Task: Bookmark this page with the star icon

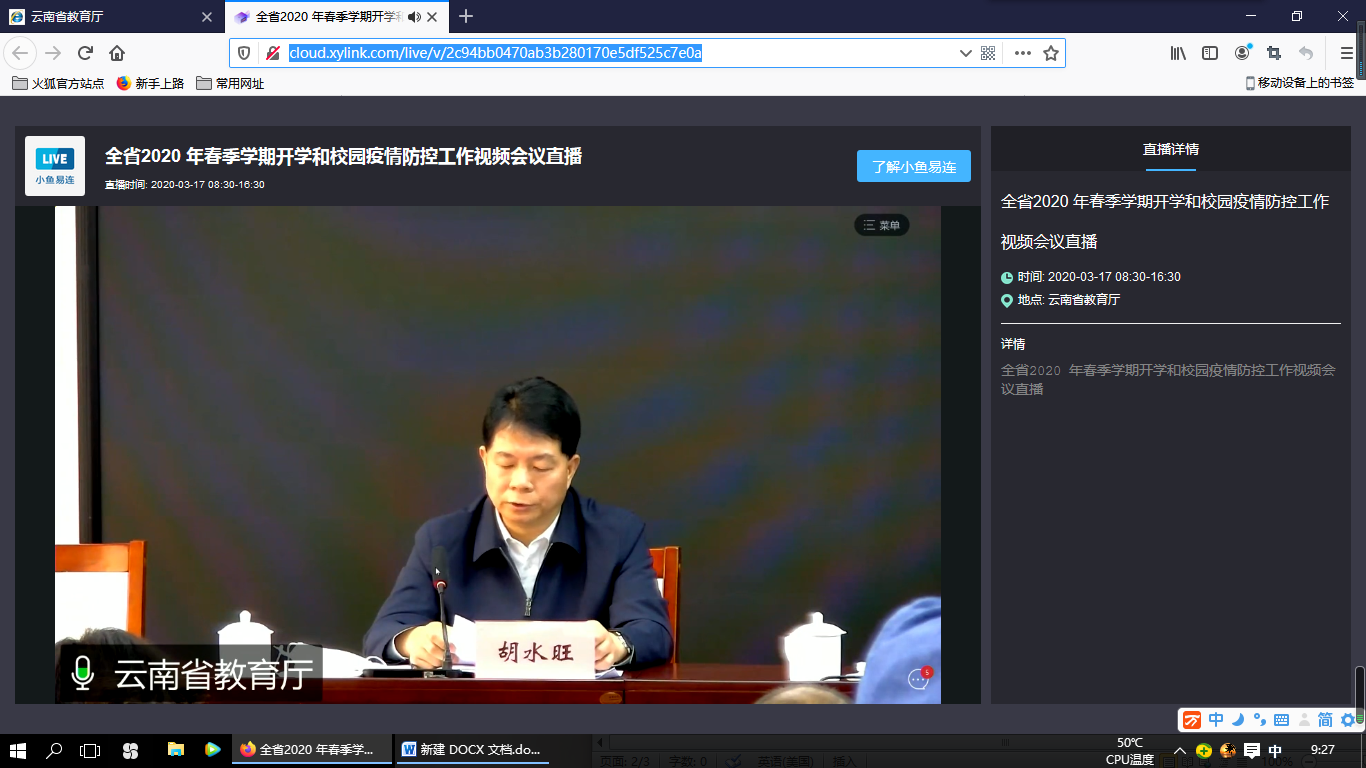Action: click(1051, 53)
